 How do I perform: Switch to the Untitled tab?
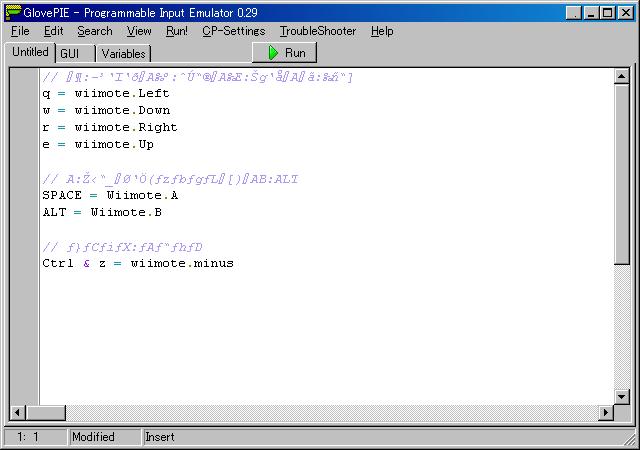[30, 52]
